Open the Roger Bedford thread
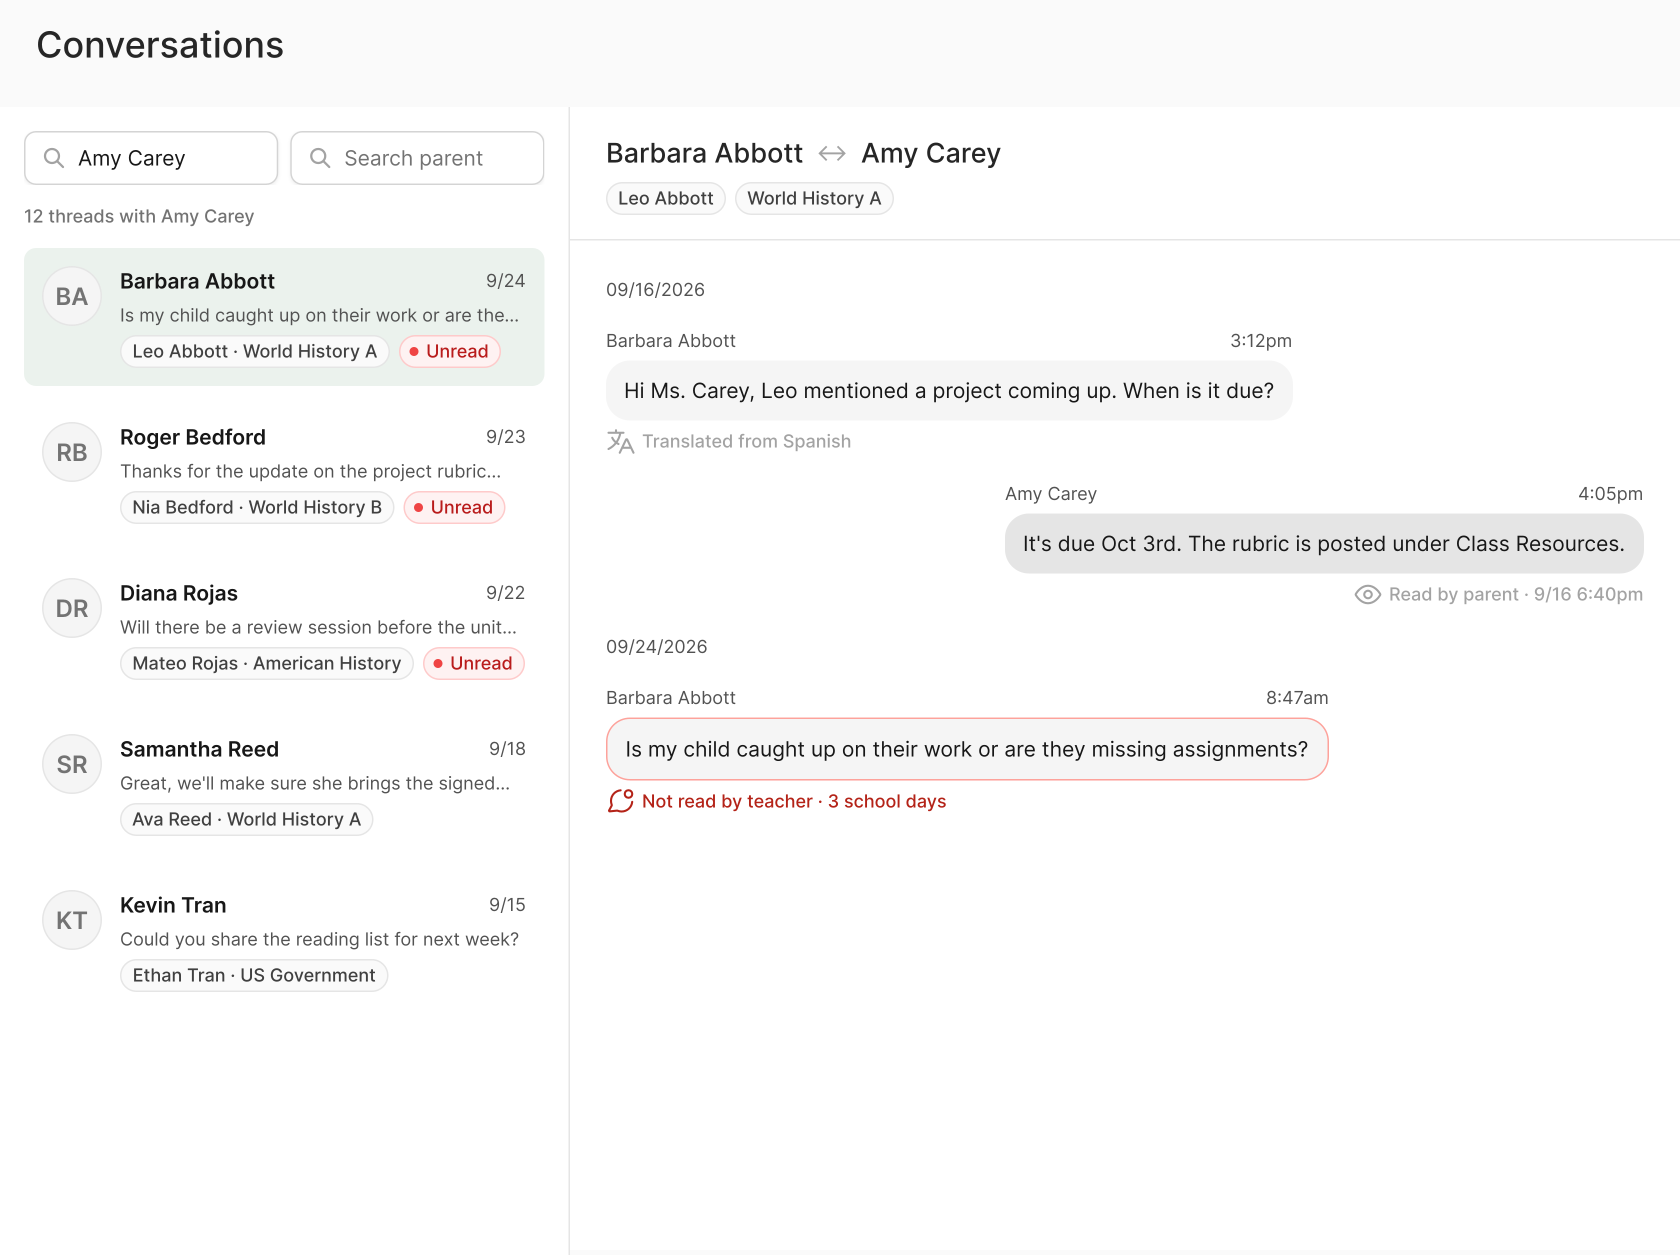 (284, 473)
